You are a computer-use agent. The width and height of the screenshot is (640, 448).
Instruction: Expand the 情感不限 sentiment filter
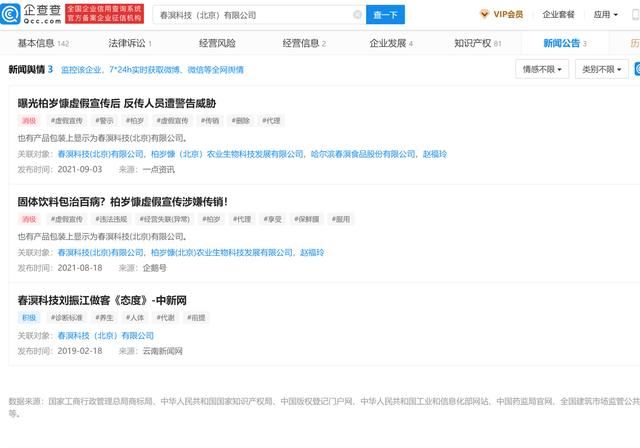(543, 69)
